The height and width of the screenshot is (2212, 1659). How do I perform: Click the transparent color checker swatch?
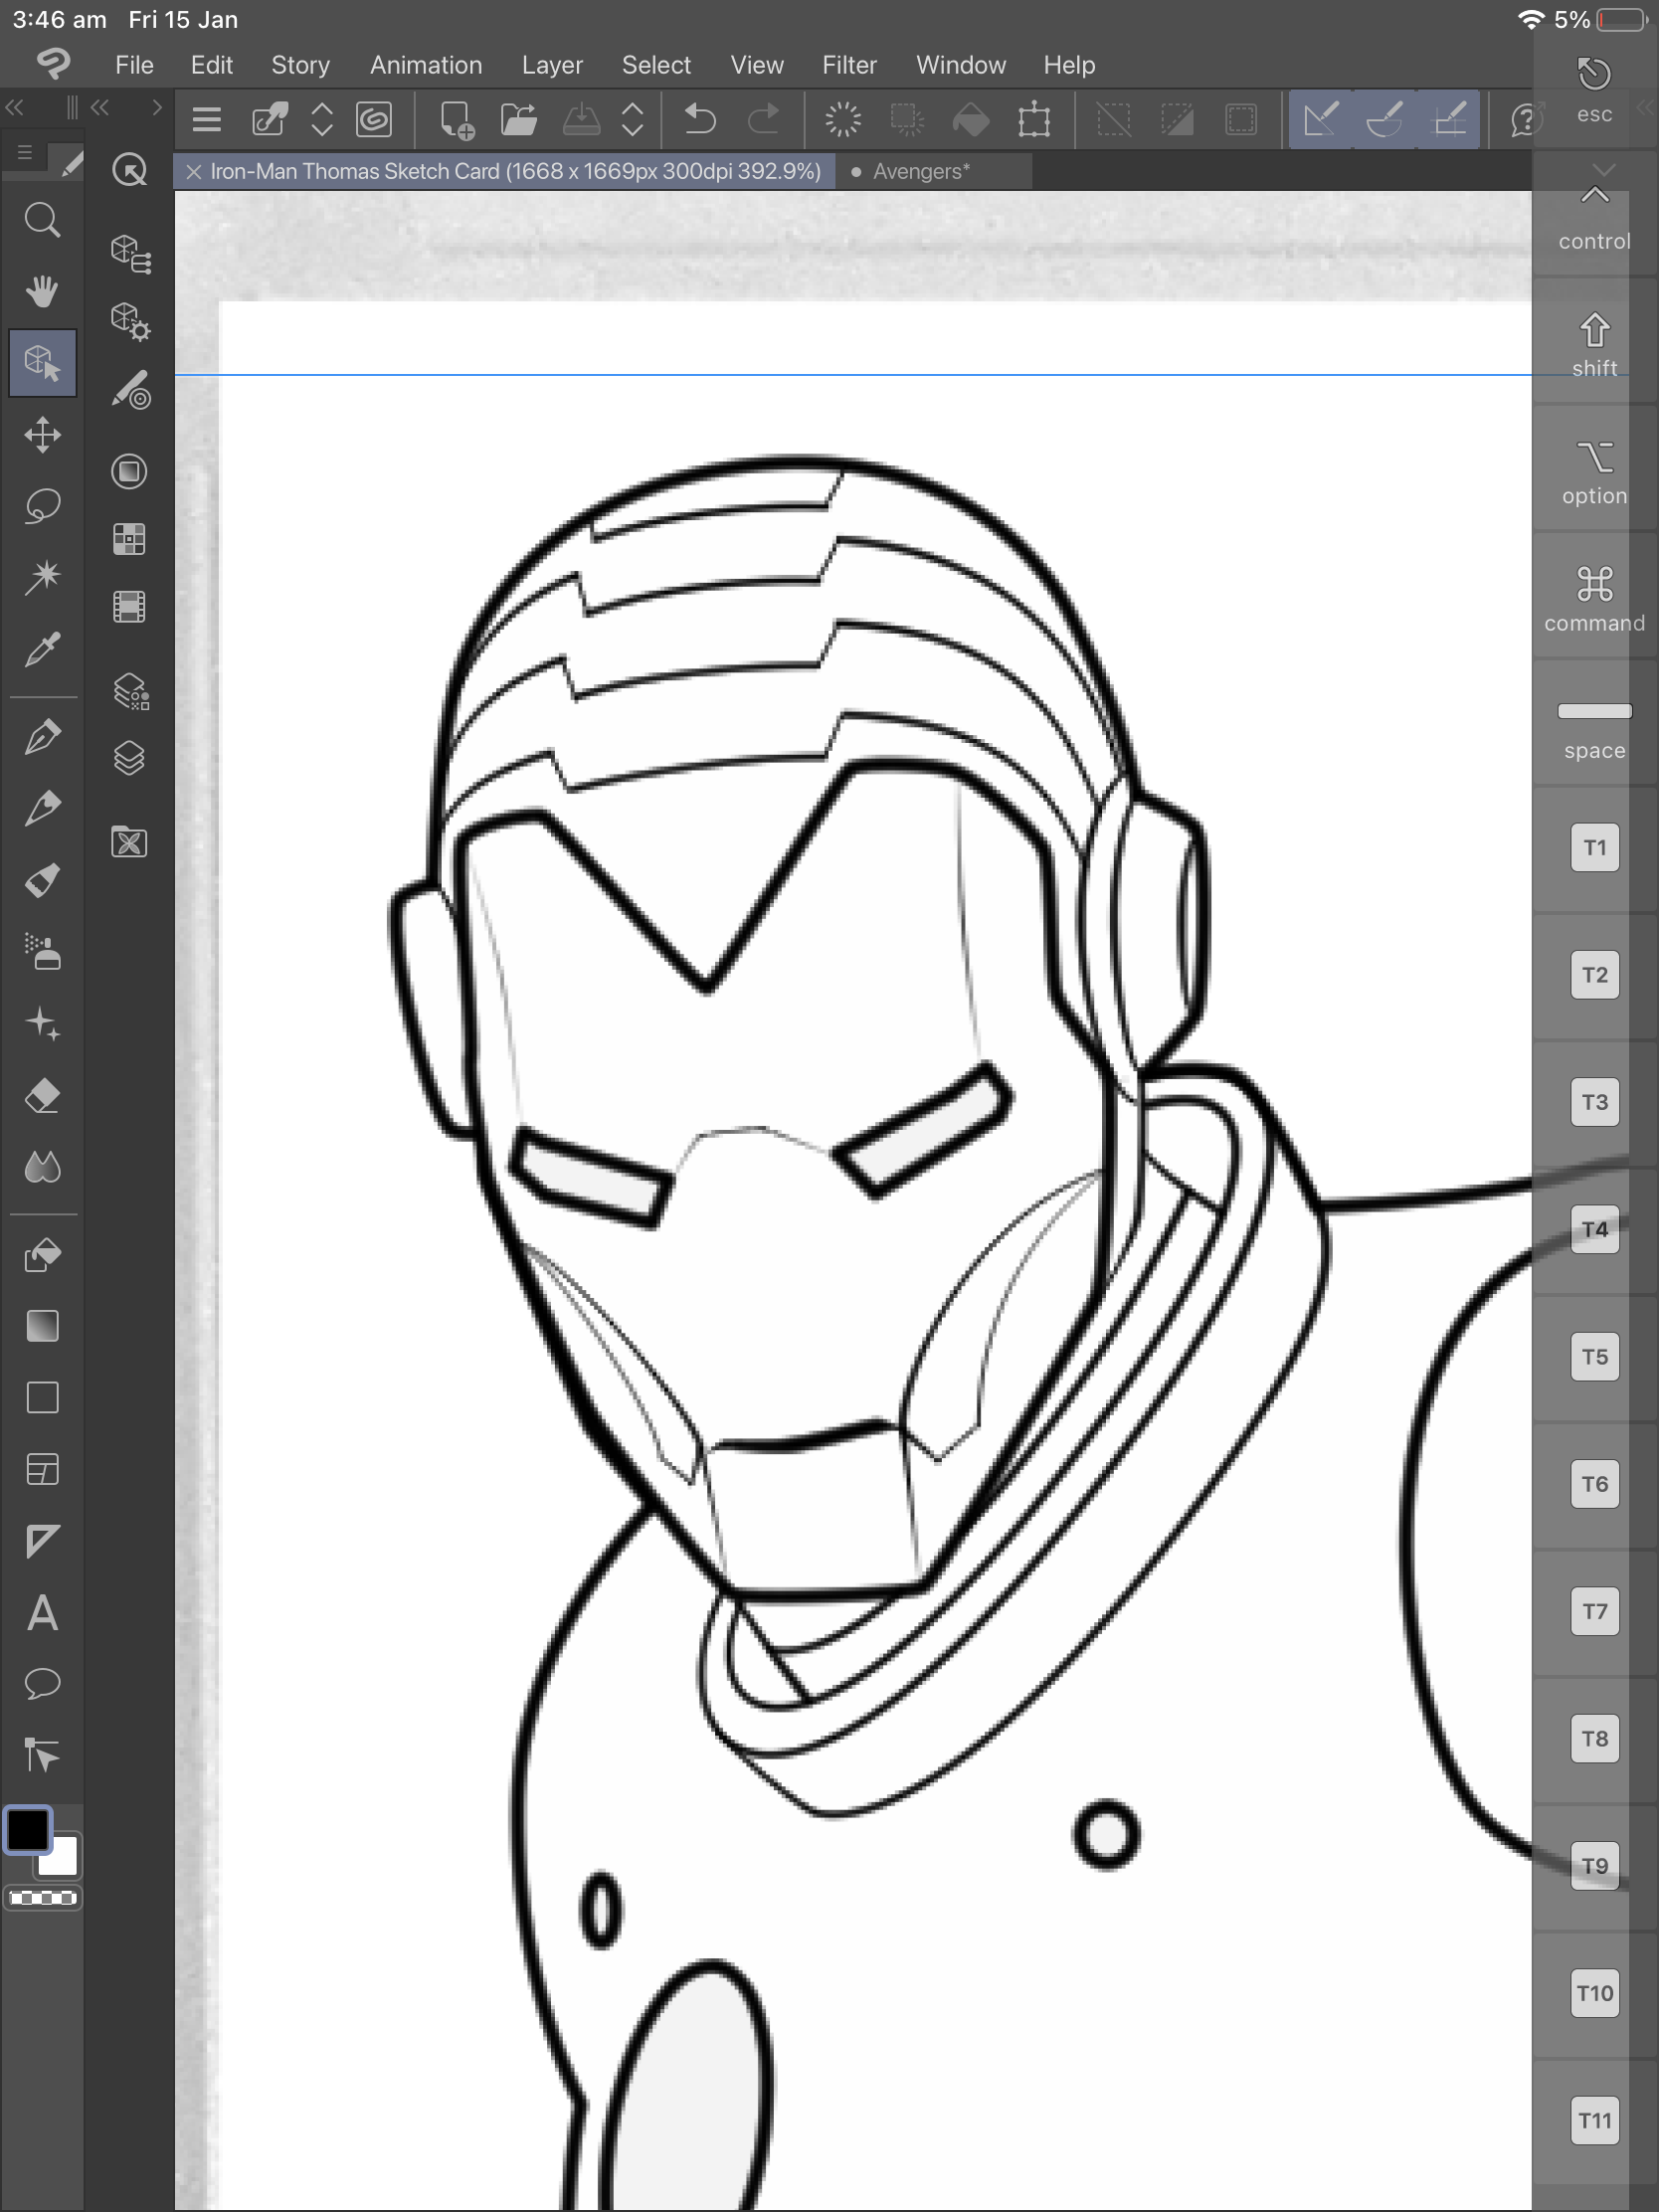(42, 1898)
